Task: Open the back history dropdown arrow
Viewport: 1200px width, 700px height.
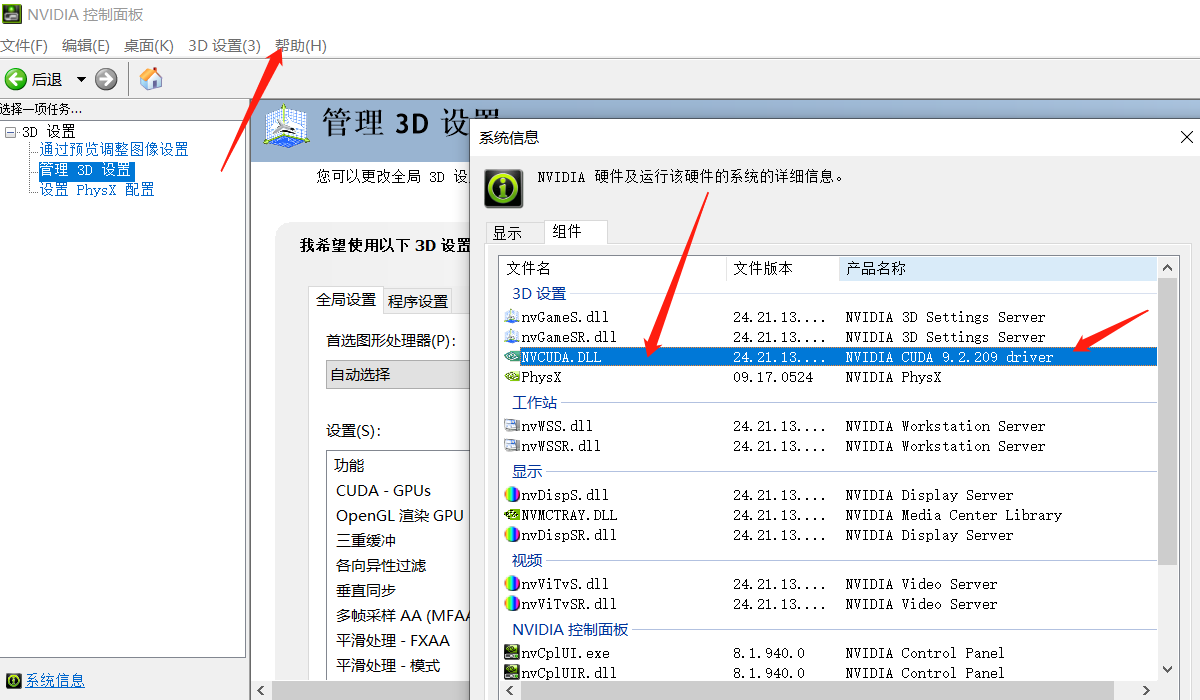Action: 81,80
